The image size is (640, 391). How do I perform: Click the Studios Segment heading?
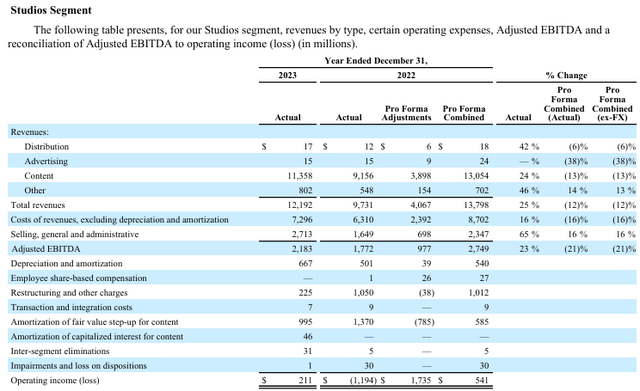[x=51, y=10]
